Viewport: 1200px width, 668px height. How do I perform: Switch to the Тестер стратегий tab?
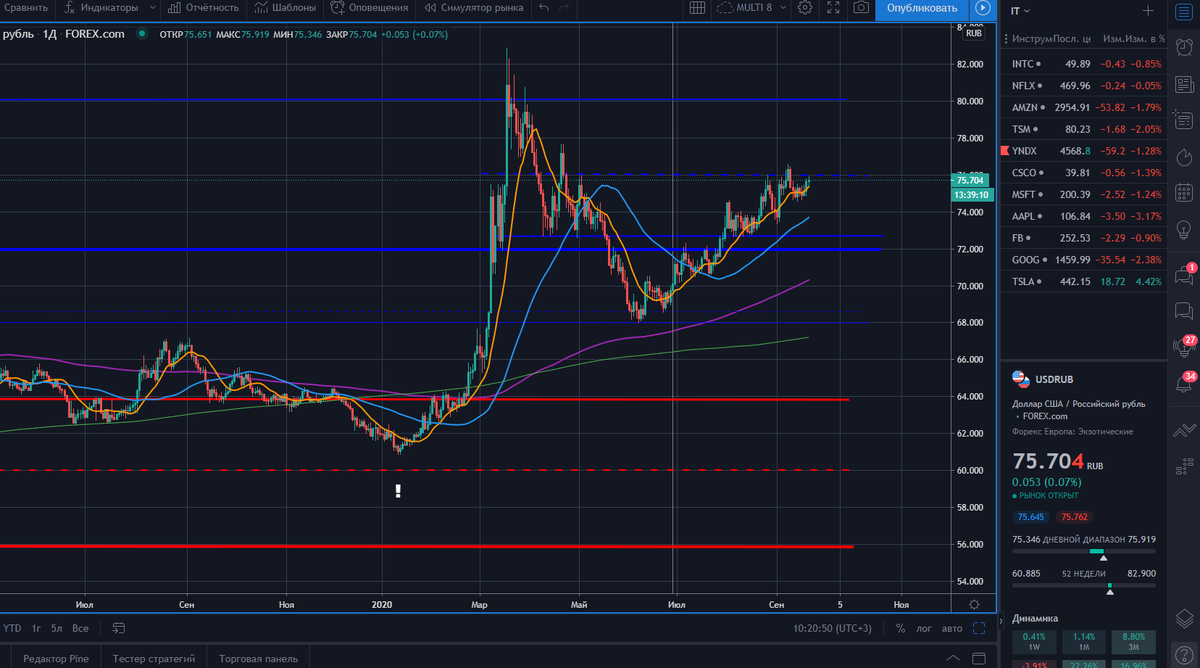[x=153, y=658]
